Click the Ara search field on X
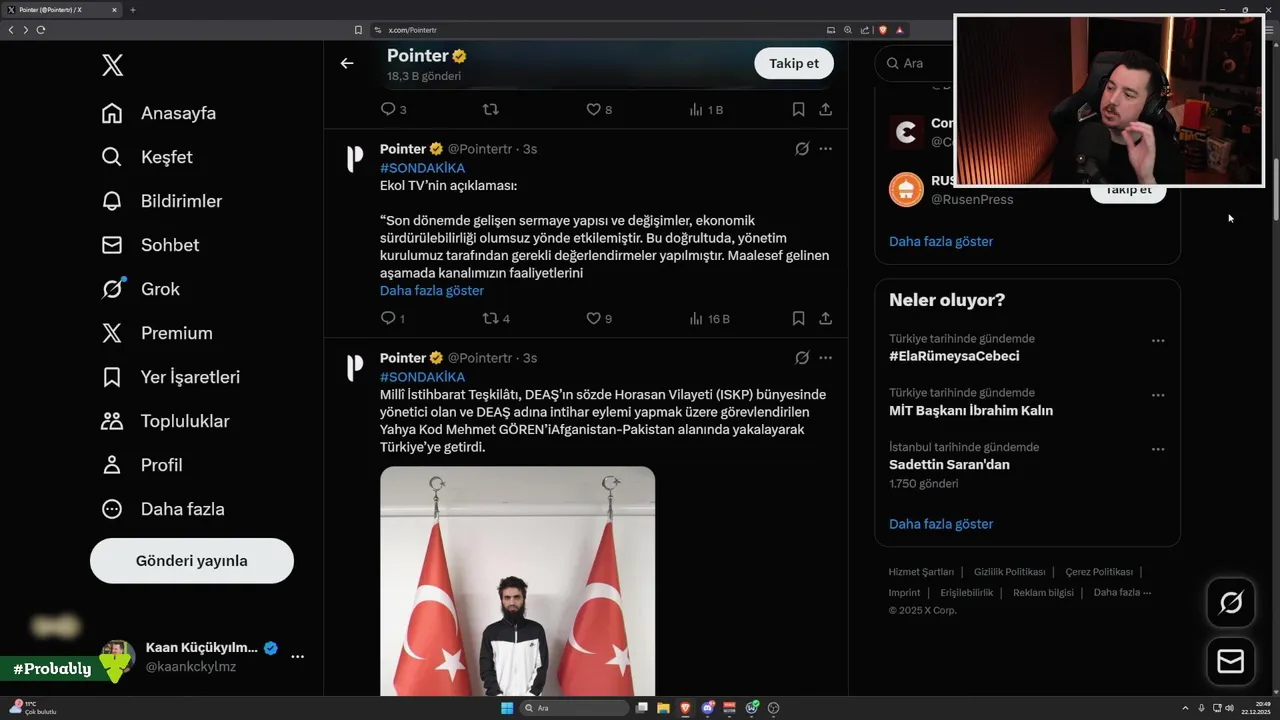1280x720 pixels. coord(915,63)
